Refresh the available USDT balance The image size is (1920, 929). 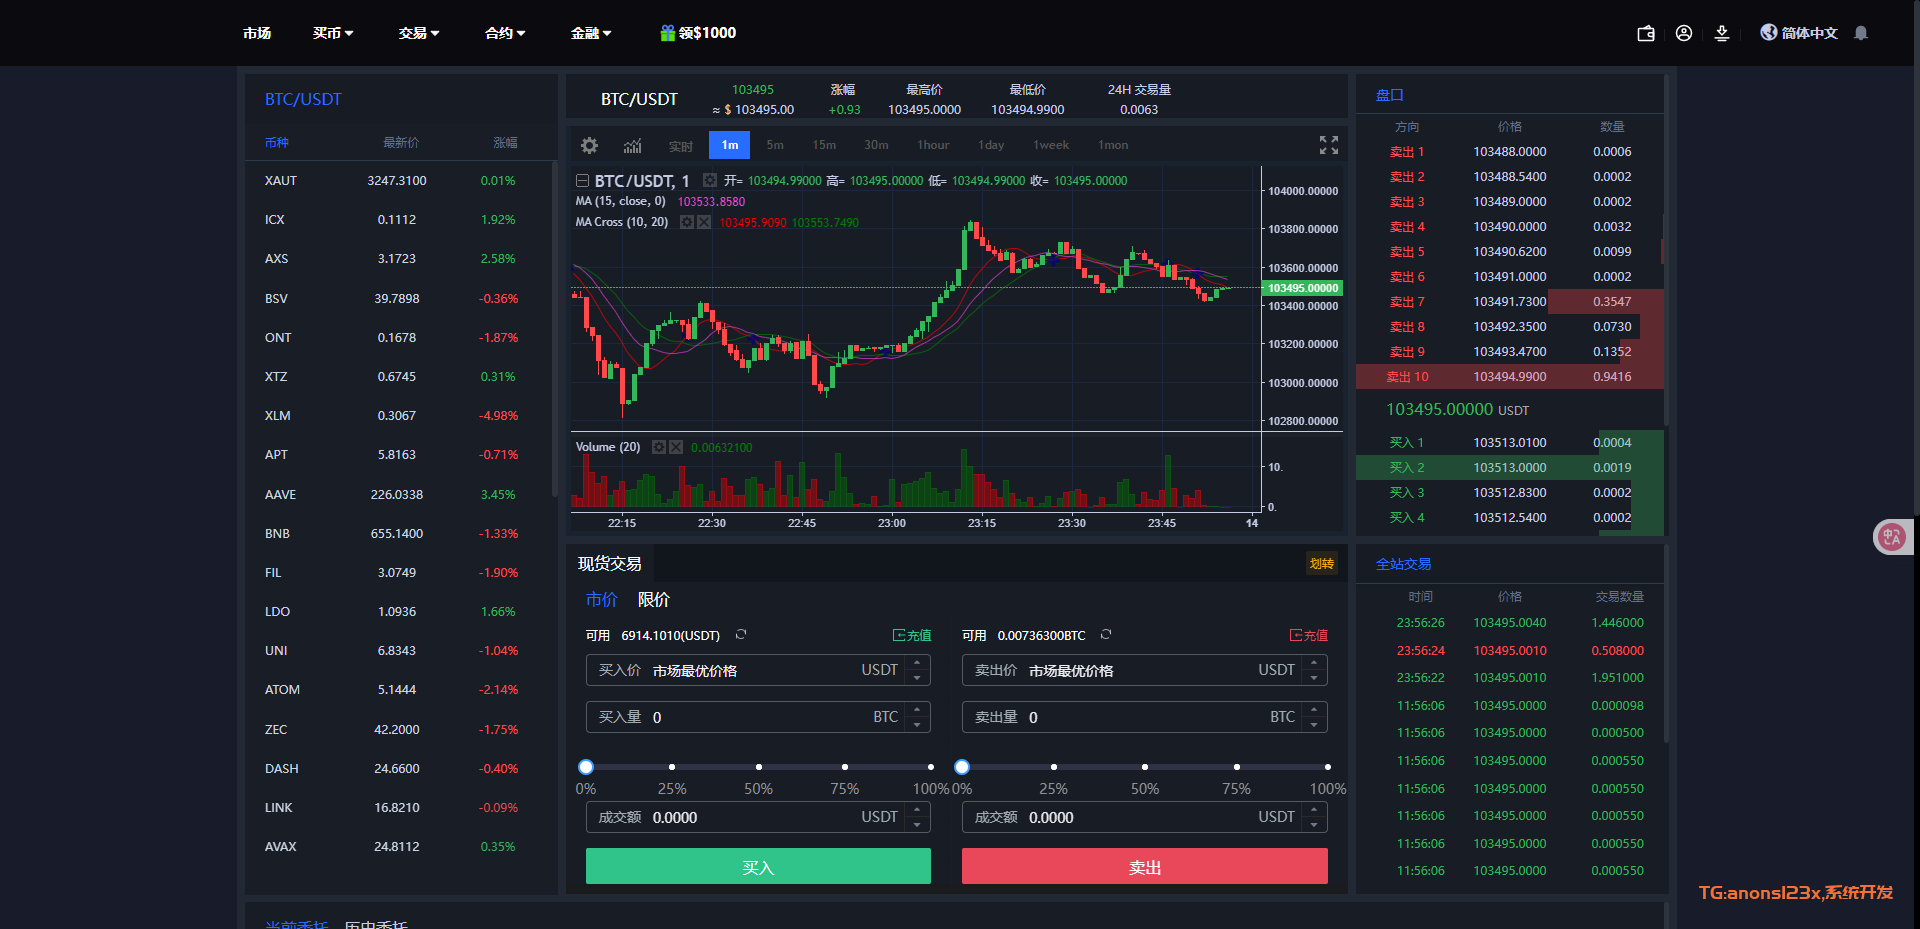point(741,635)
